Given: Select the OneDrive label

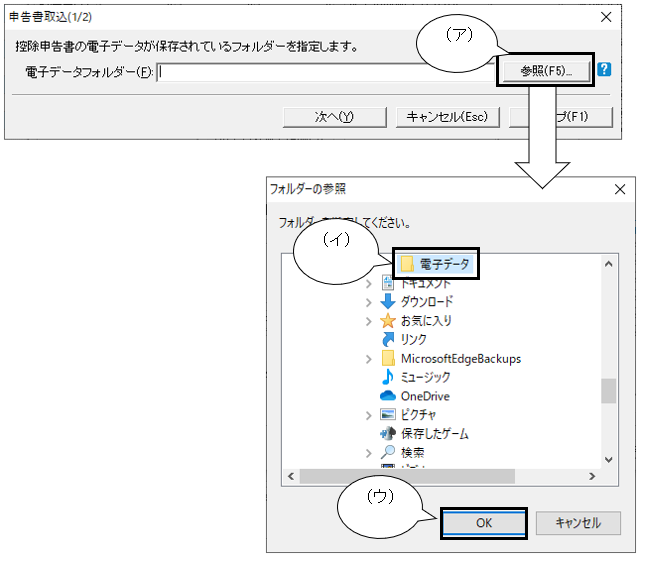Looking at the screenshot, I should click(425, 396).
